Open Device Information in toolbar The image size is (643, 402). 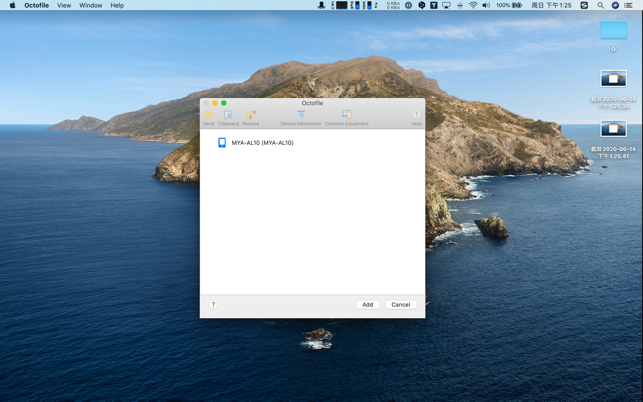coord(301,114)
